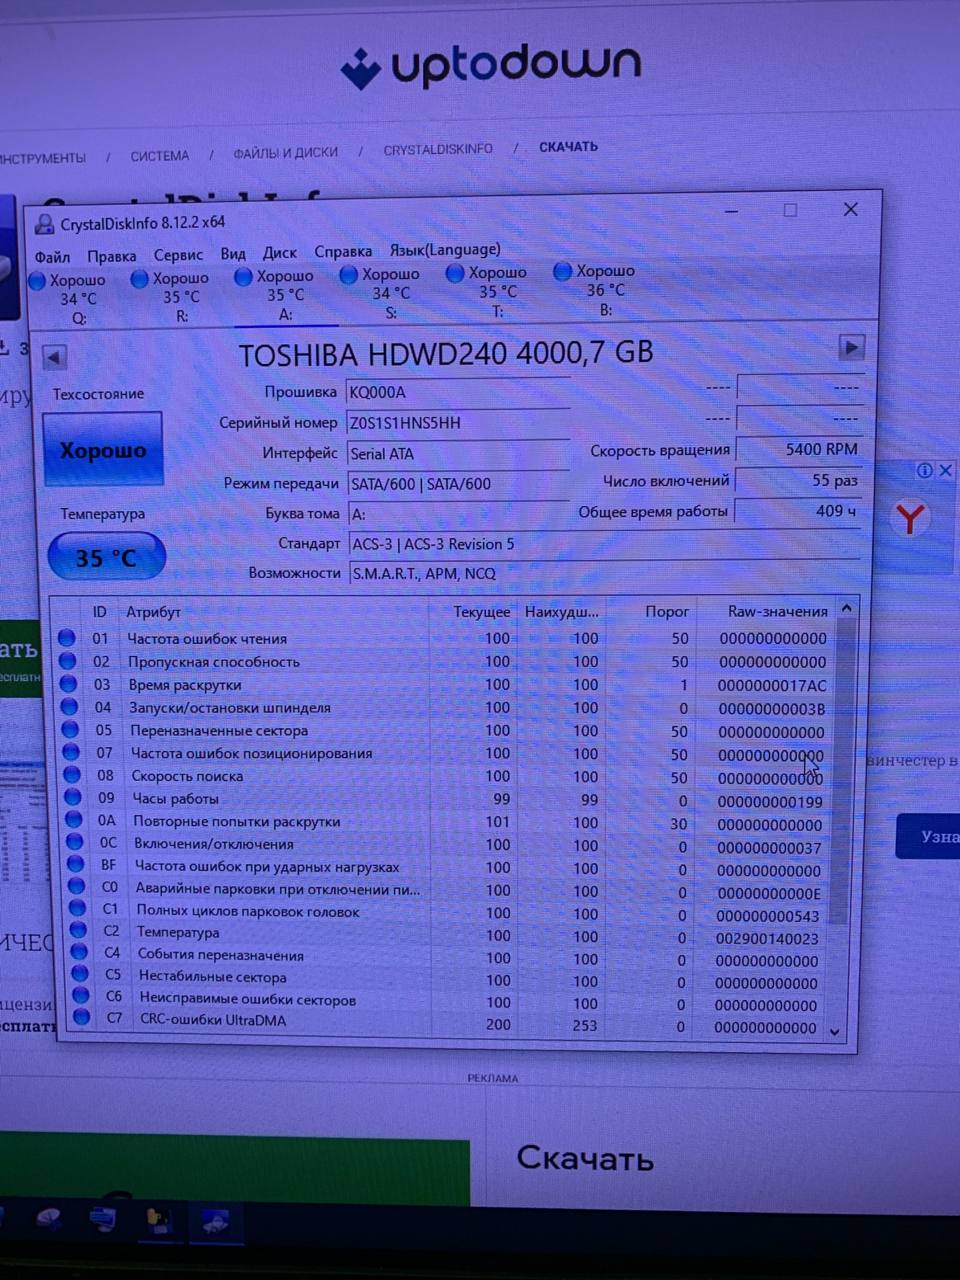Open the Диск menu
The width and height of the screenshot is (960, 1280).
[x=280, y=253]
